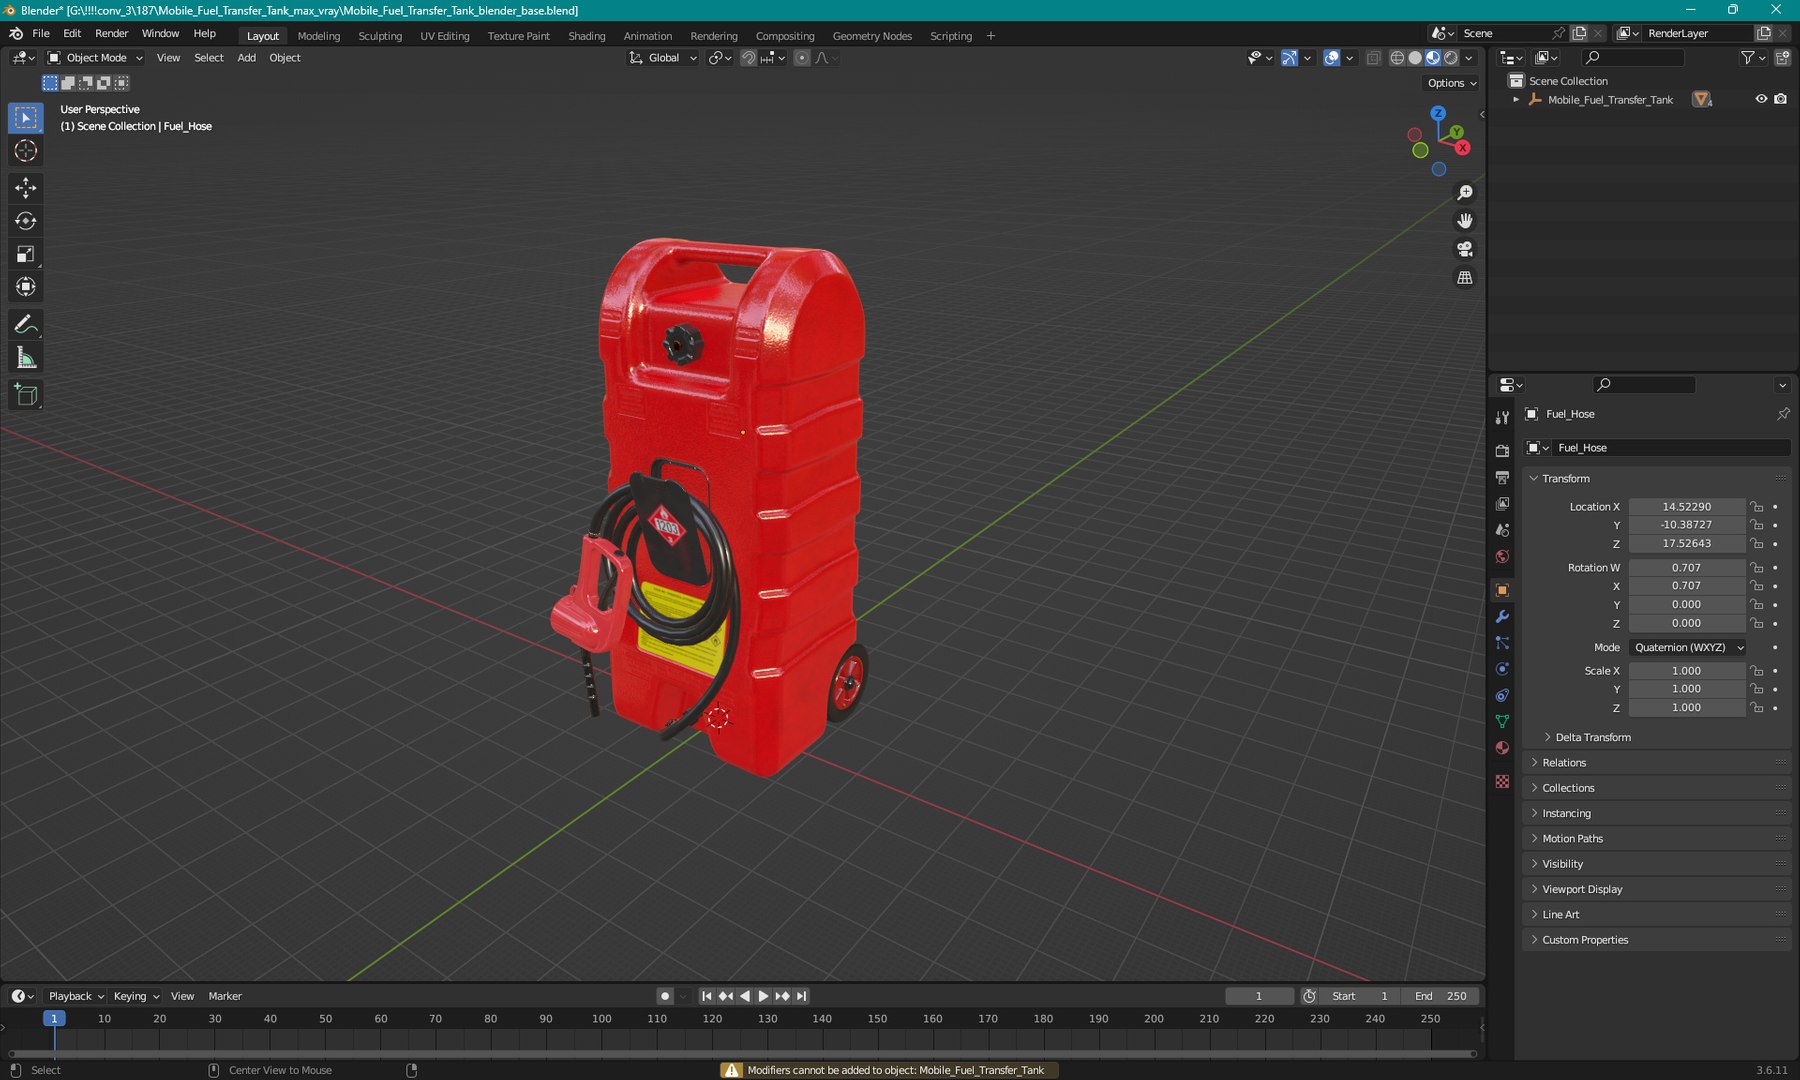Toggle auto keying record button
Screen dimensions: 1800x1080
tap(665, 996)
